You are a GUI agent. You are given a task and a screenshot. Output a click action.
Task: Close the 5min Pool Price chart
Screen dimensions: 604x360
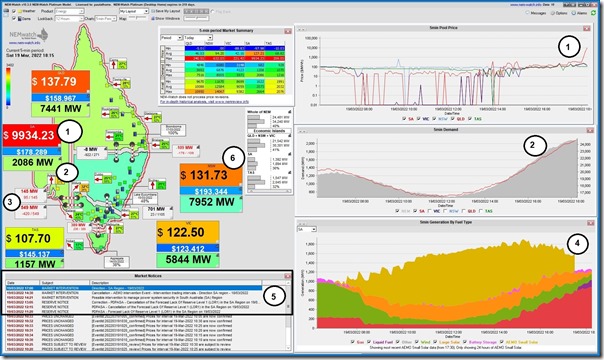587,28
